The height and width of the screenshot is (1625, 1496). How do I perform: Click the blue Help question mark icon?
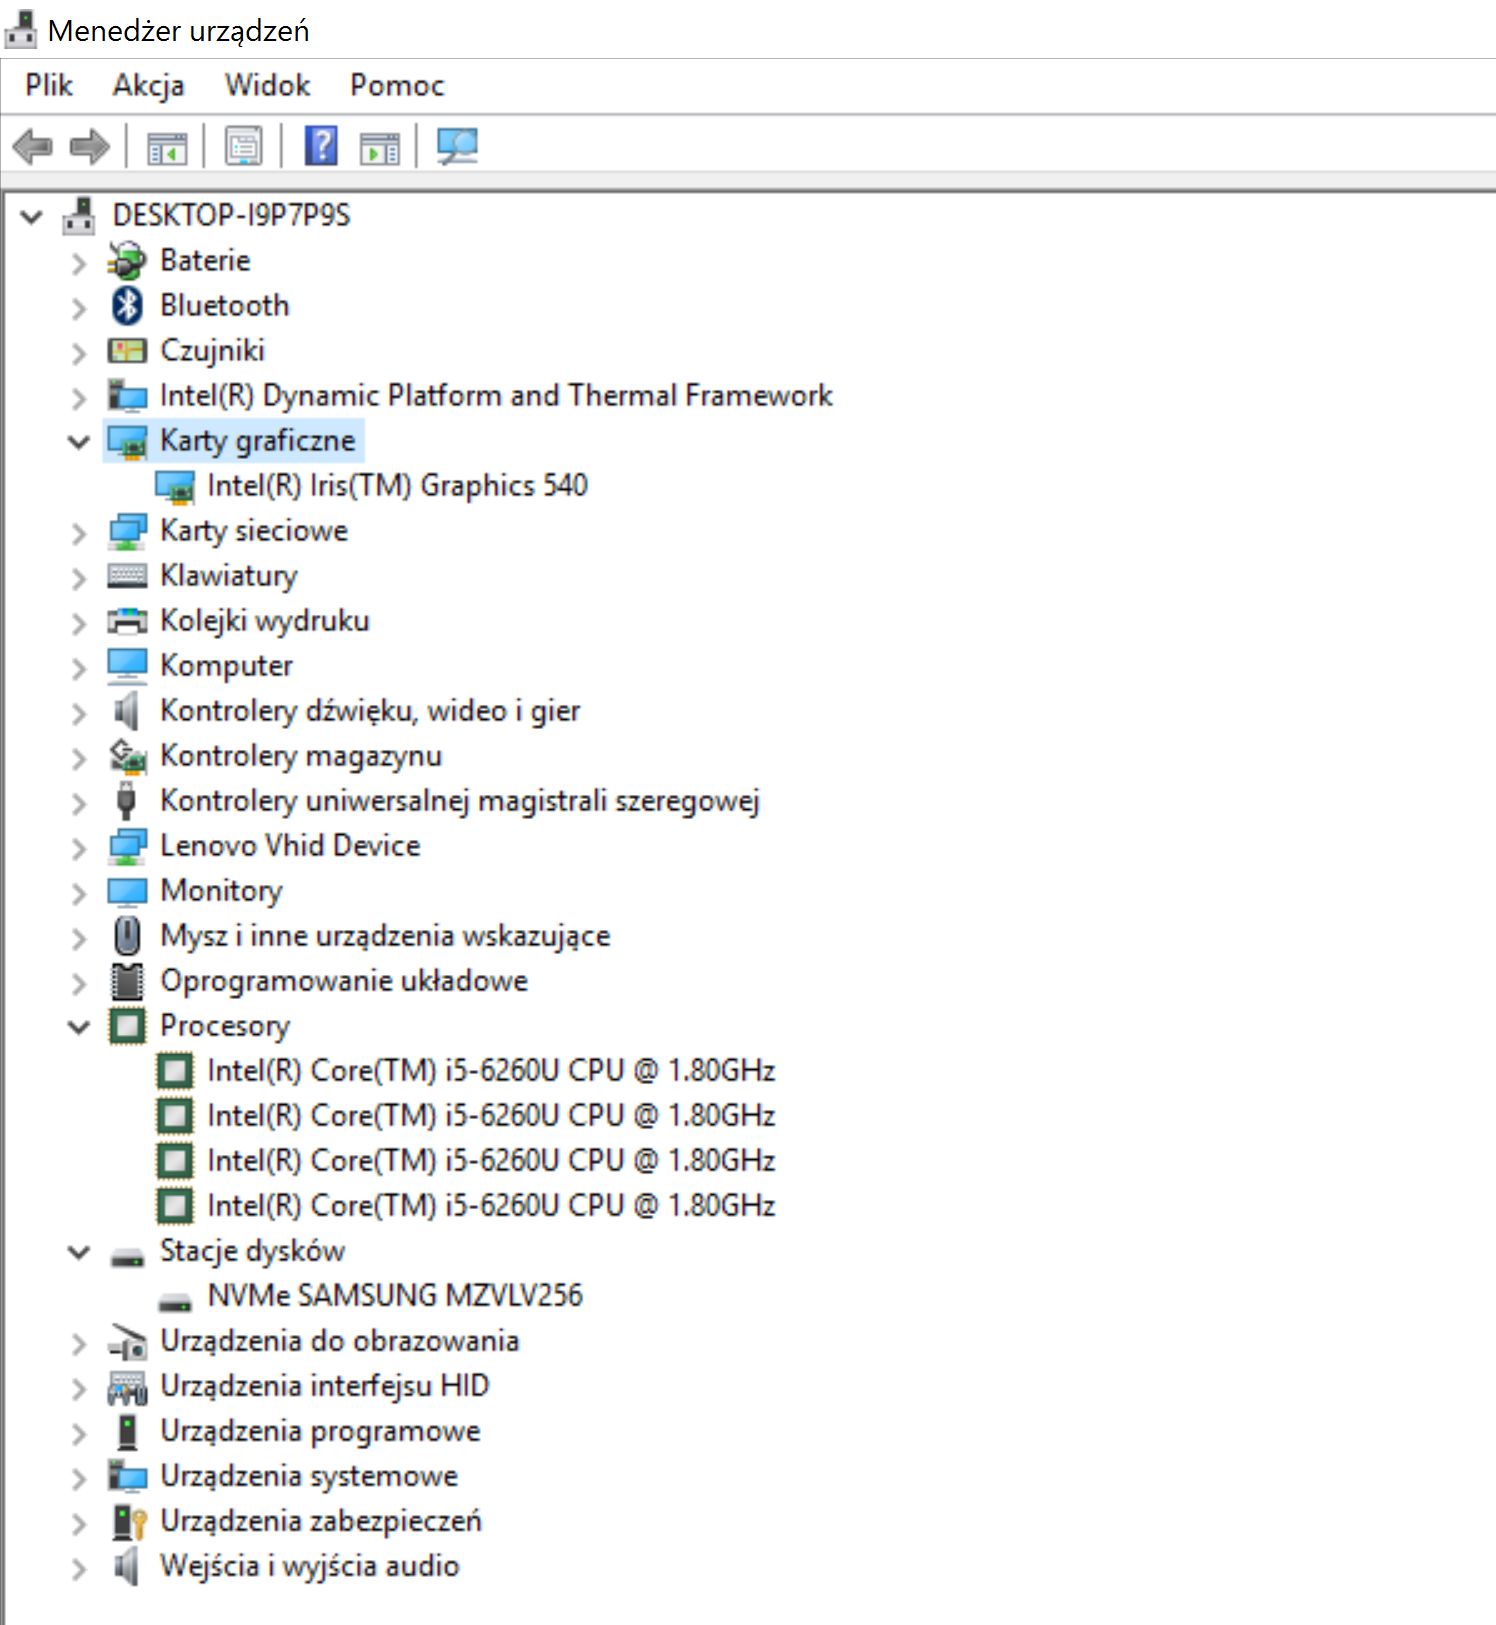[321, 146]
